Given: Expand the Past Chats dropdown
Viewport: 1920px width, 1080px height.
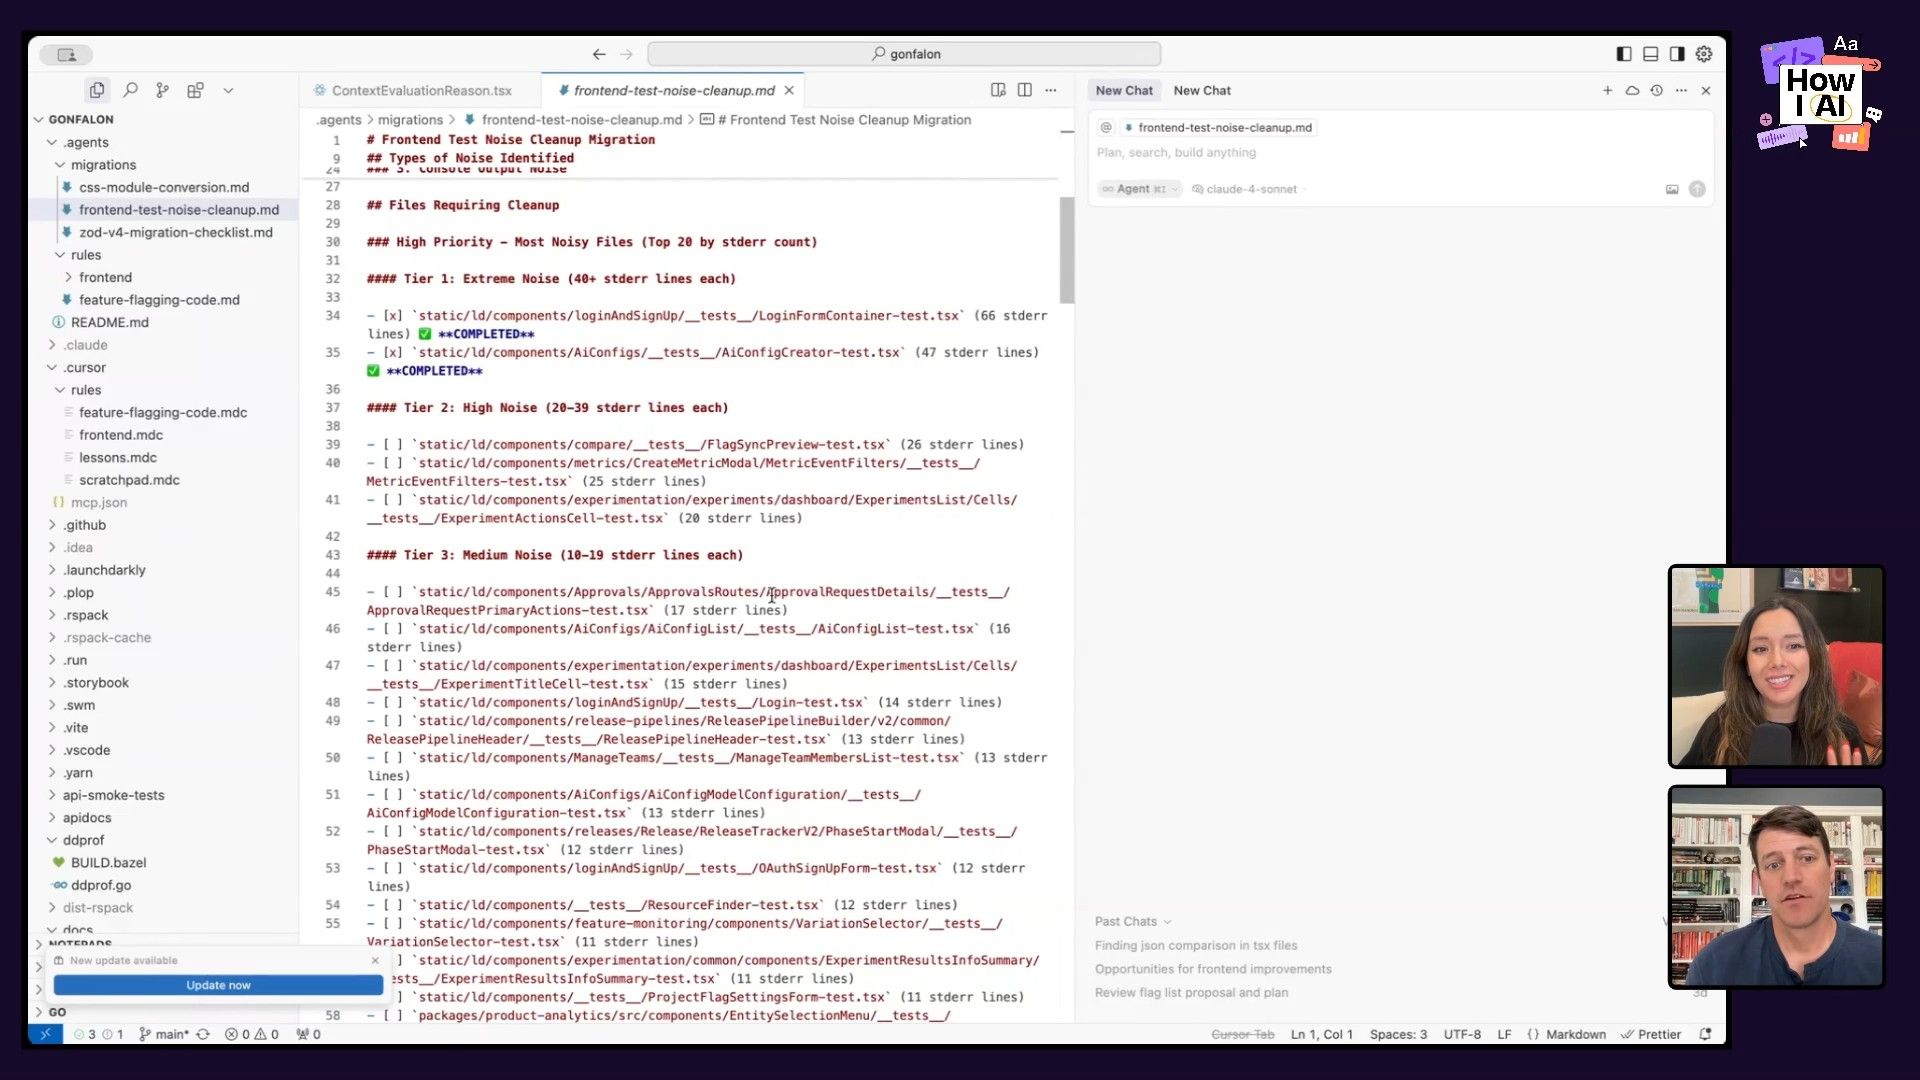Looking at the screenshot, I should coord(1132,921).
